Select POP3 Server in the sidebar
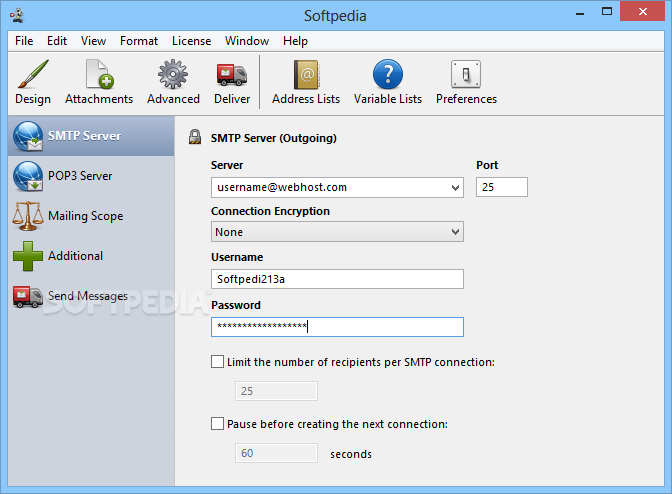Screen dimensions: 672x494 point(91,176)
